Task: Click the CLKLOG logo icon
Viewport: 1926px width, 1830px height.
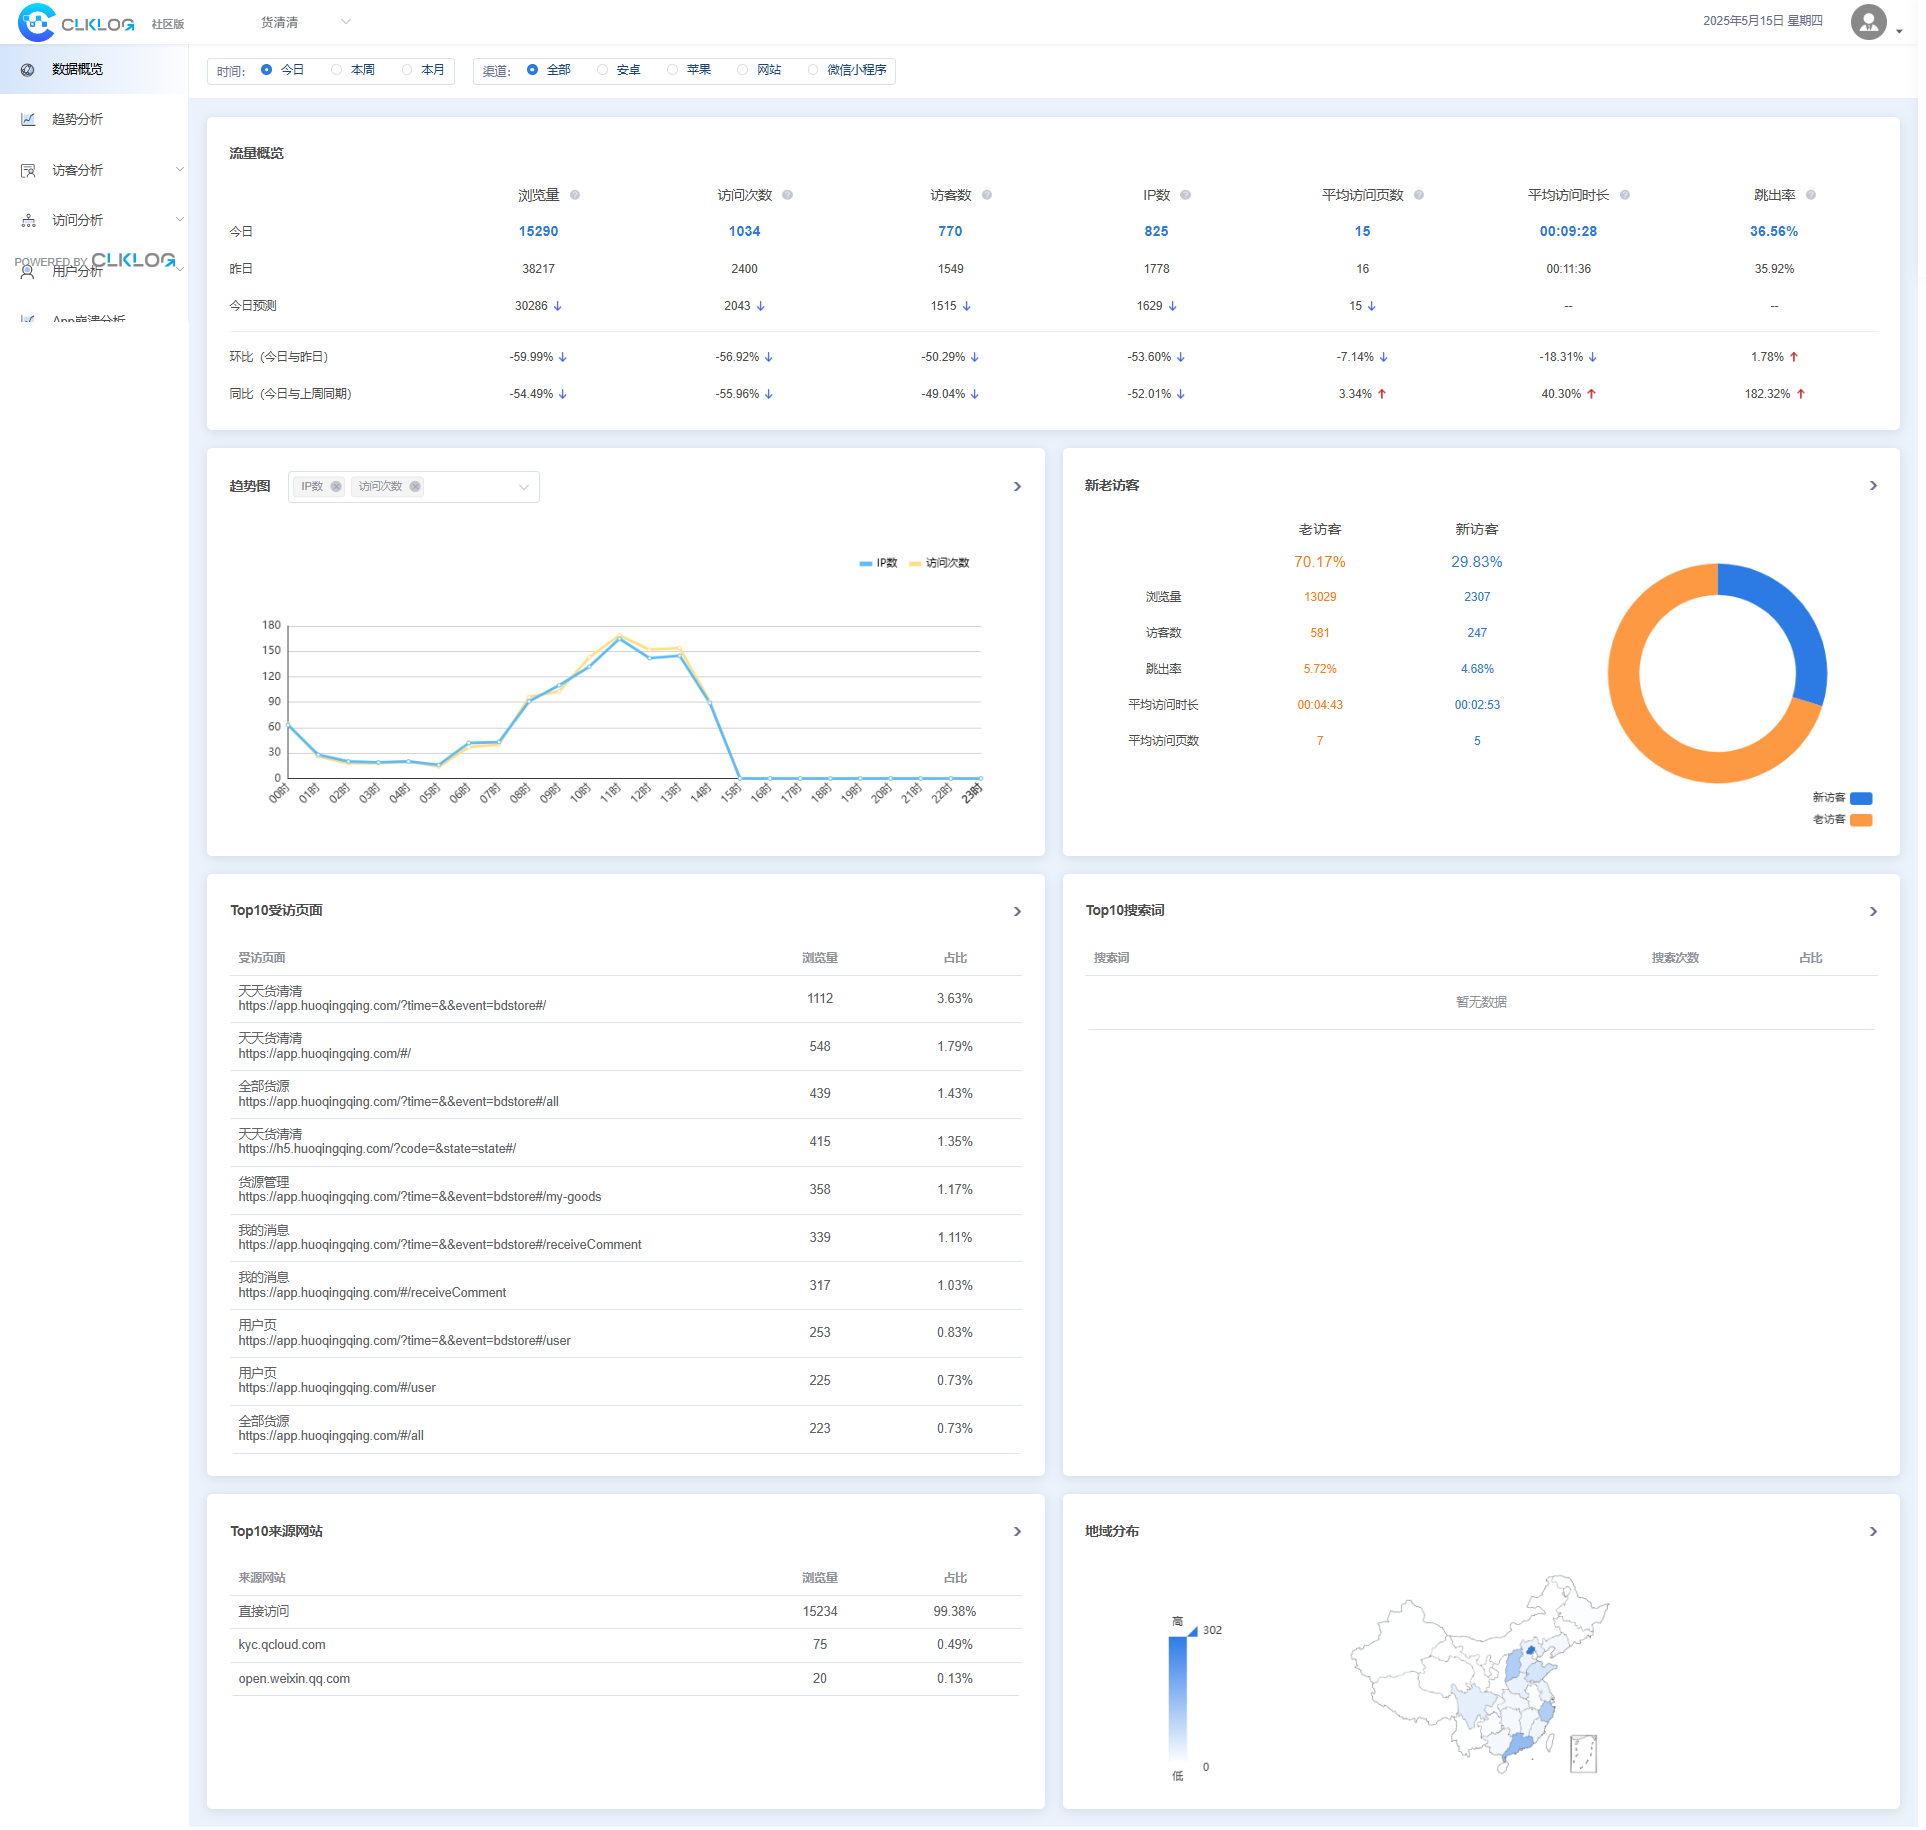Action: [37, 22]
